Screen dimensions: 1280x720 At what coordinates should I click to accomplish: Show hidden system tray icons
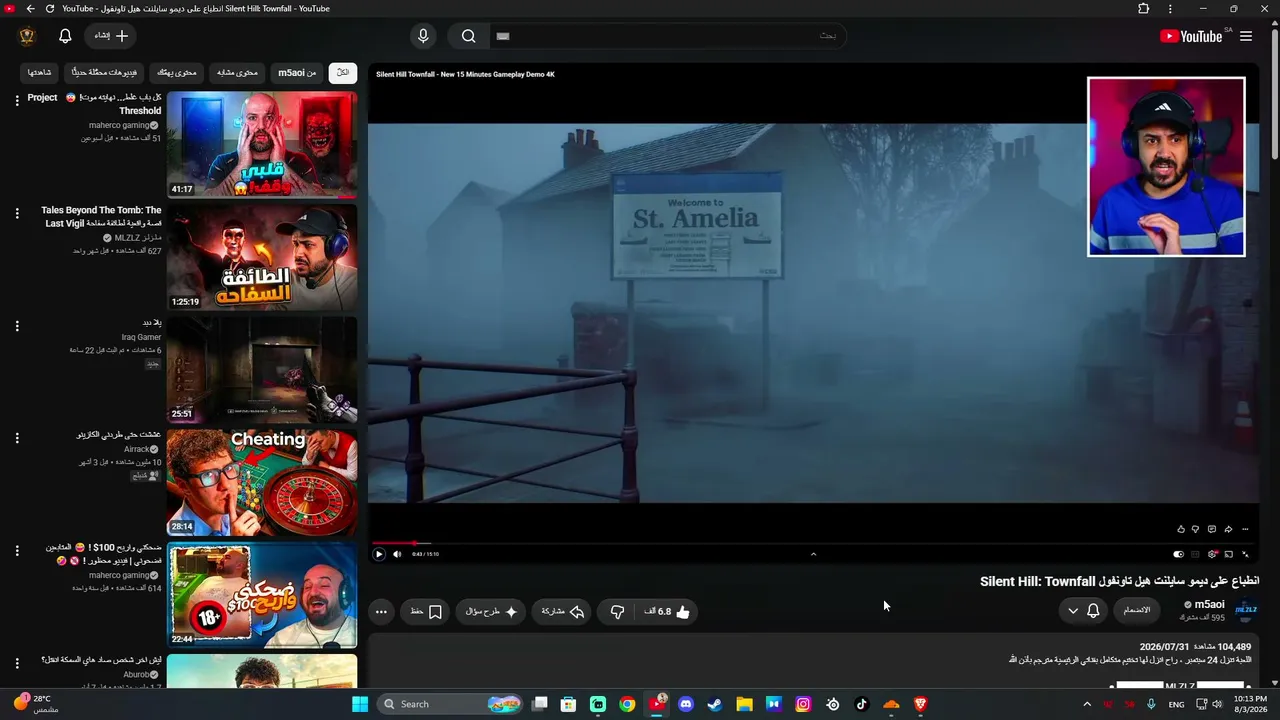(1087, 704)
